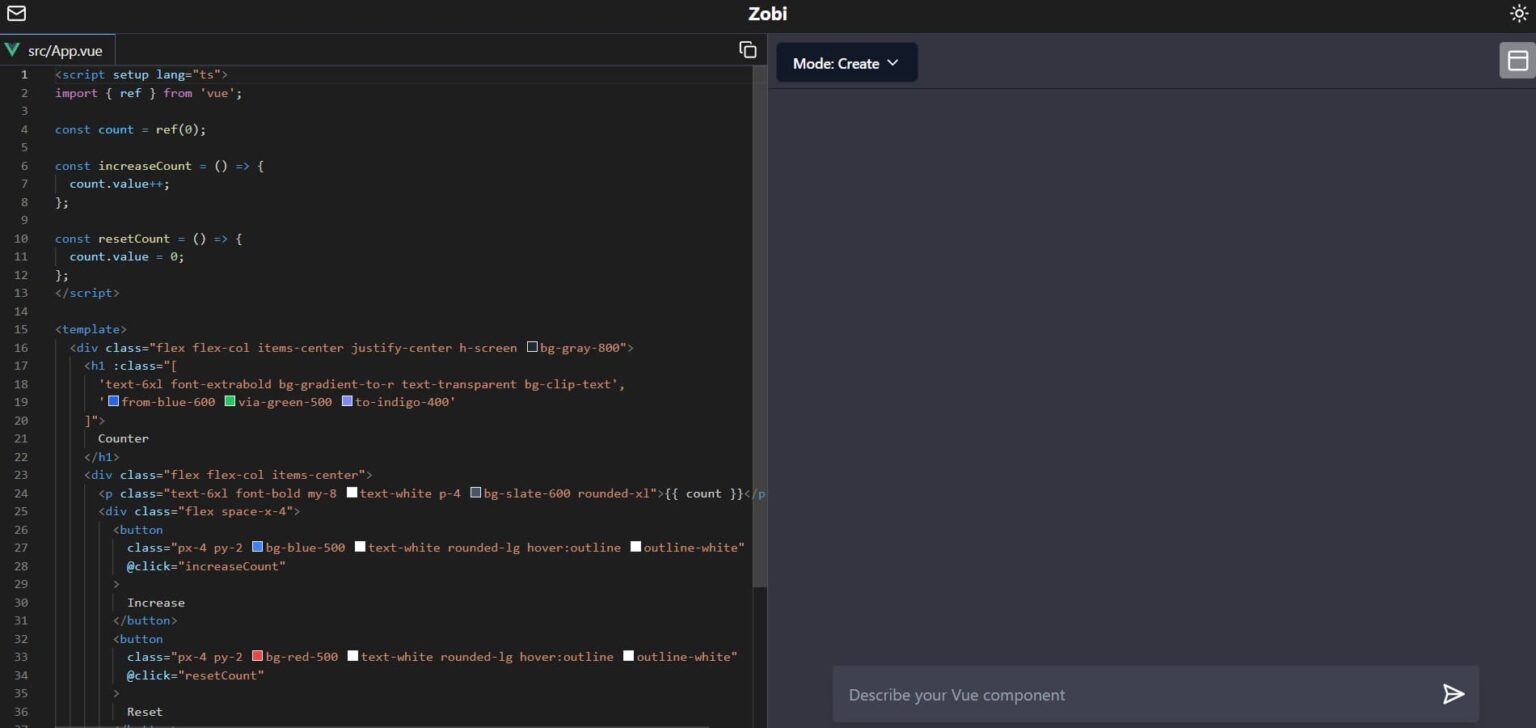Toggle the preview panel layout icon
Image resolution: width=1536 pixels, height=728 pixels.
click(x=1517, y=60)
